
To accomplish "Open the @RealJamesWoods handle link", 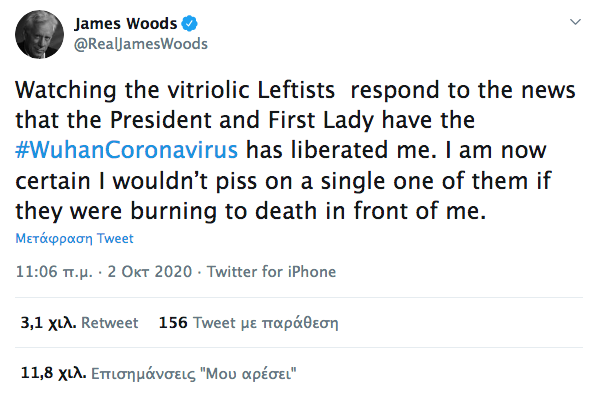I will click(141, 44).
